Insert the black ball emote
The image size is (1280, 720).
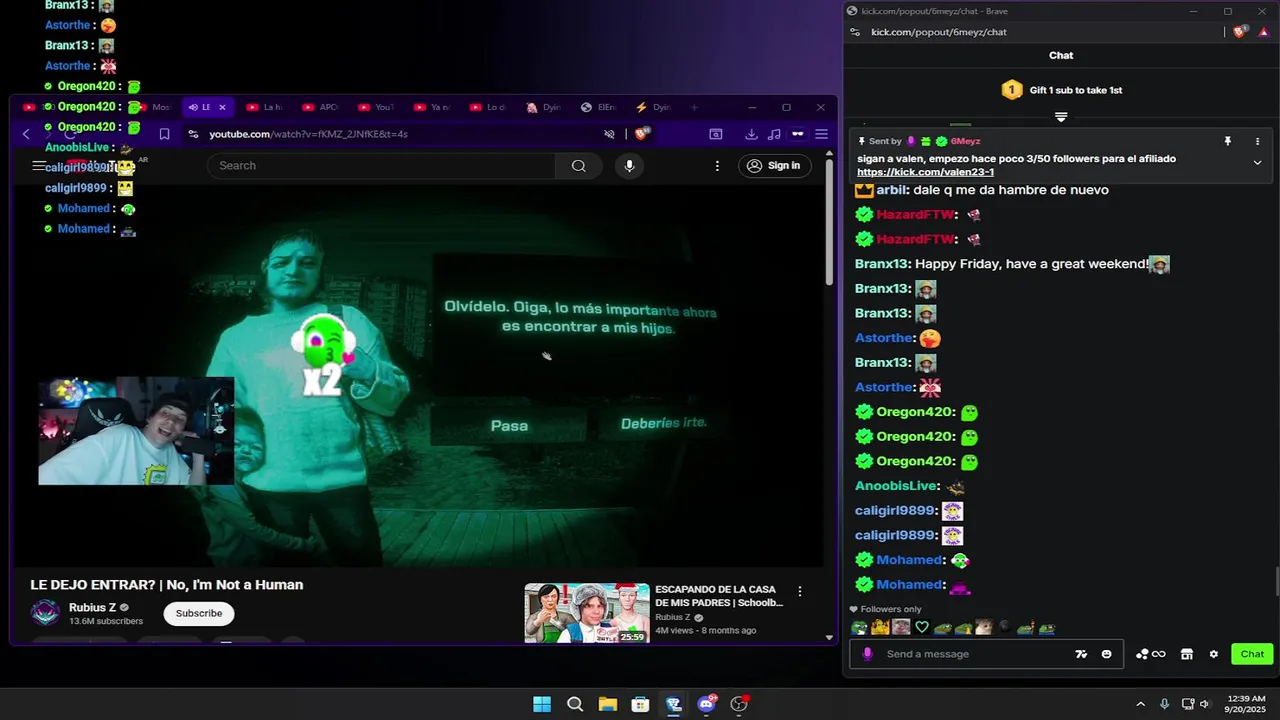tap(1005, 627)
